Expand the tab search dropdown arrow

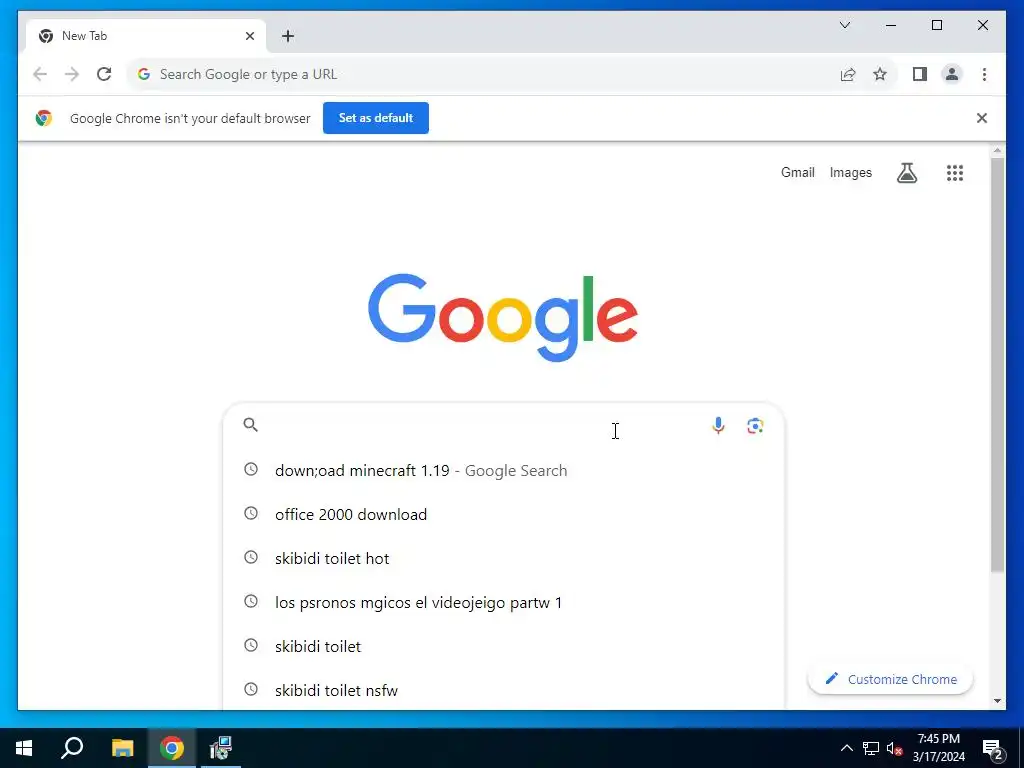point(844,25)
